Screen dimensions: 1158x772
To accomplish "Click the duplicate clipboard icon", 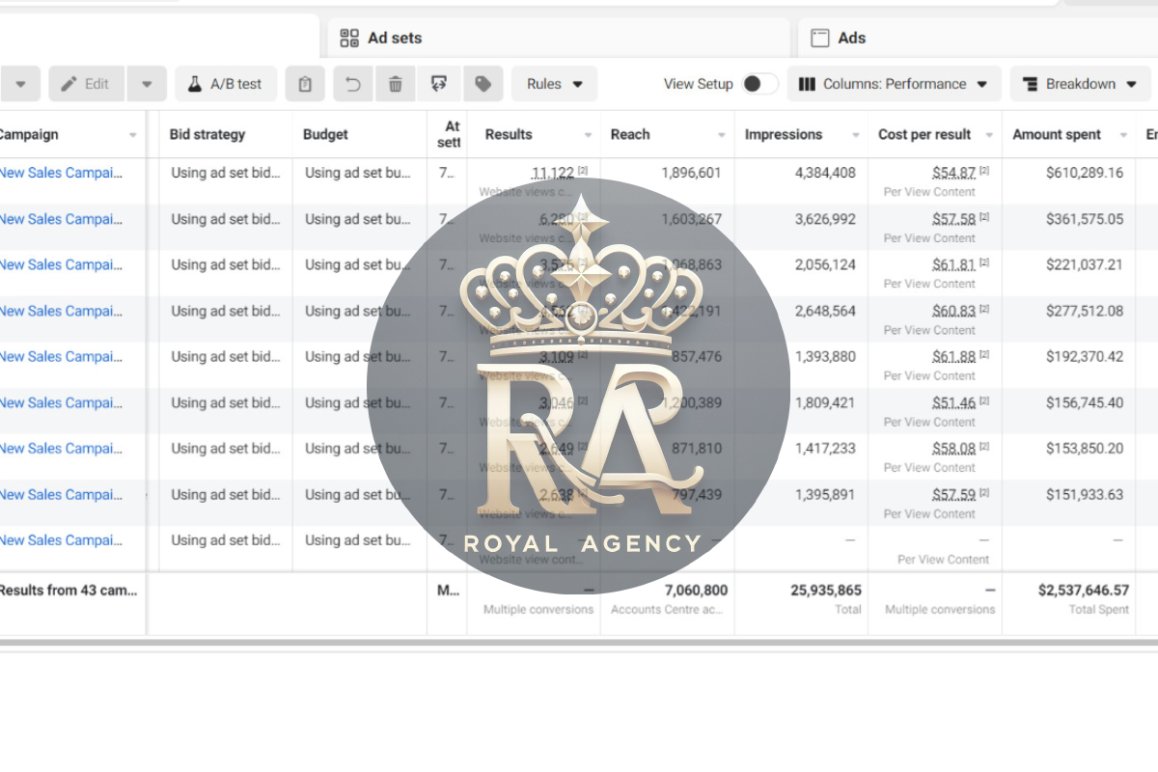I will pyautogui.click(x=305, y=84).
